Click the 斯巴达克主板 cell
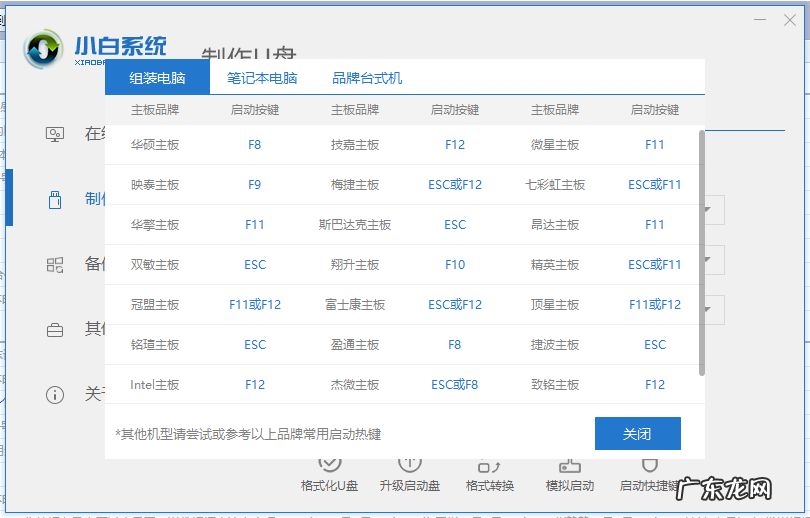This screenshot has width=810, height=518. 355,225
